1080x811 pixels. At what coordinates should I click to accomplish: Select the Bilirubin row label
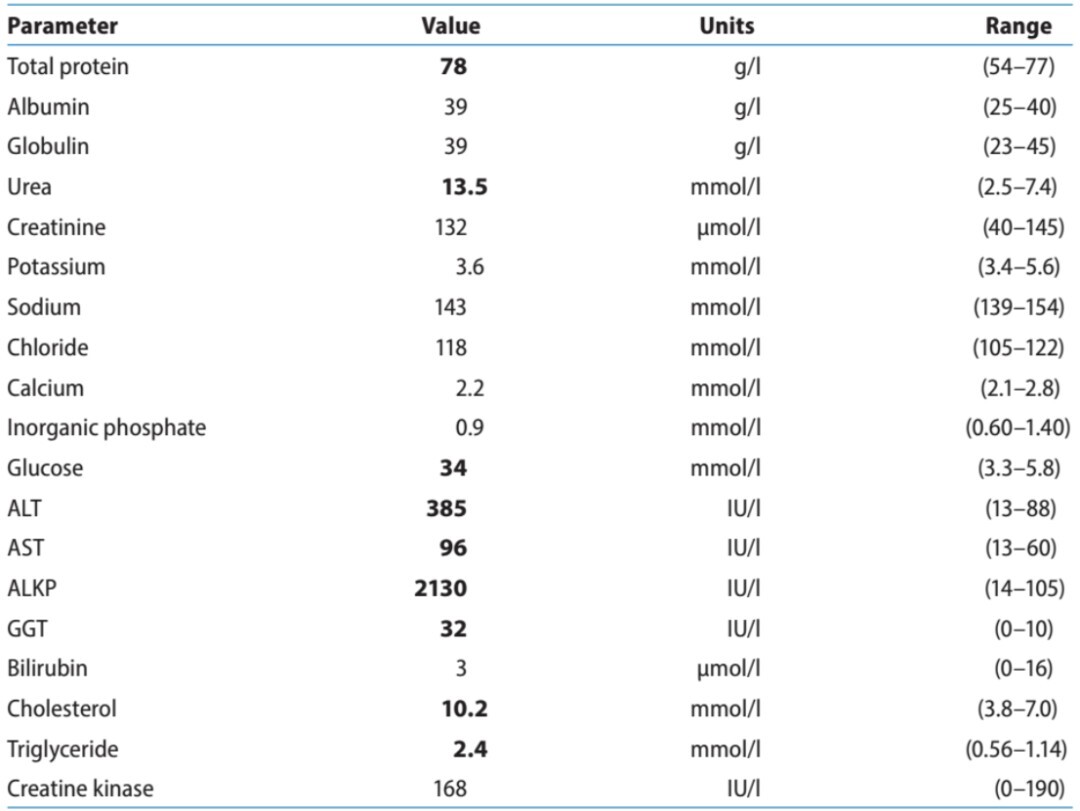click(x=47, y=668)
